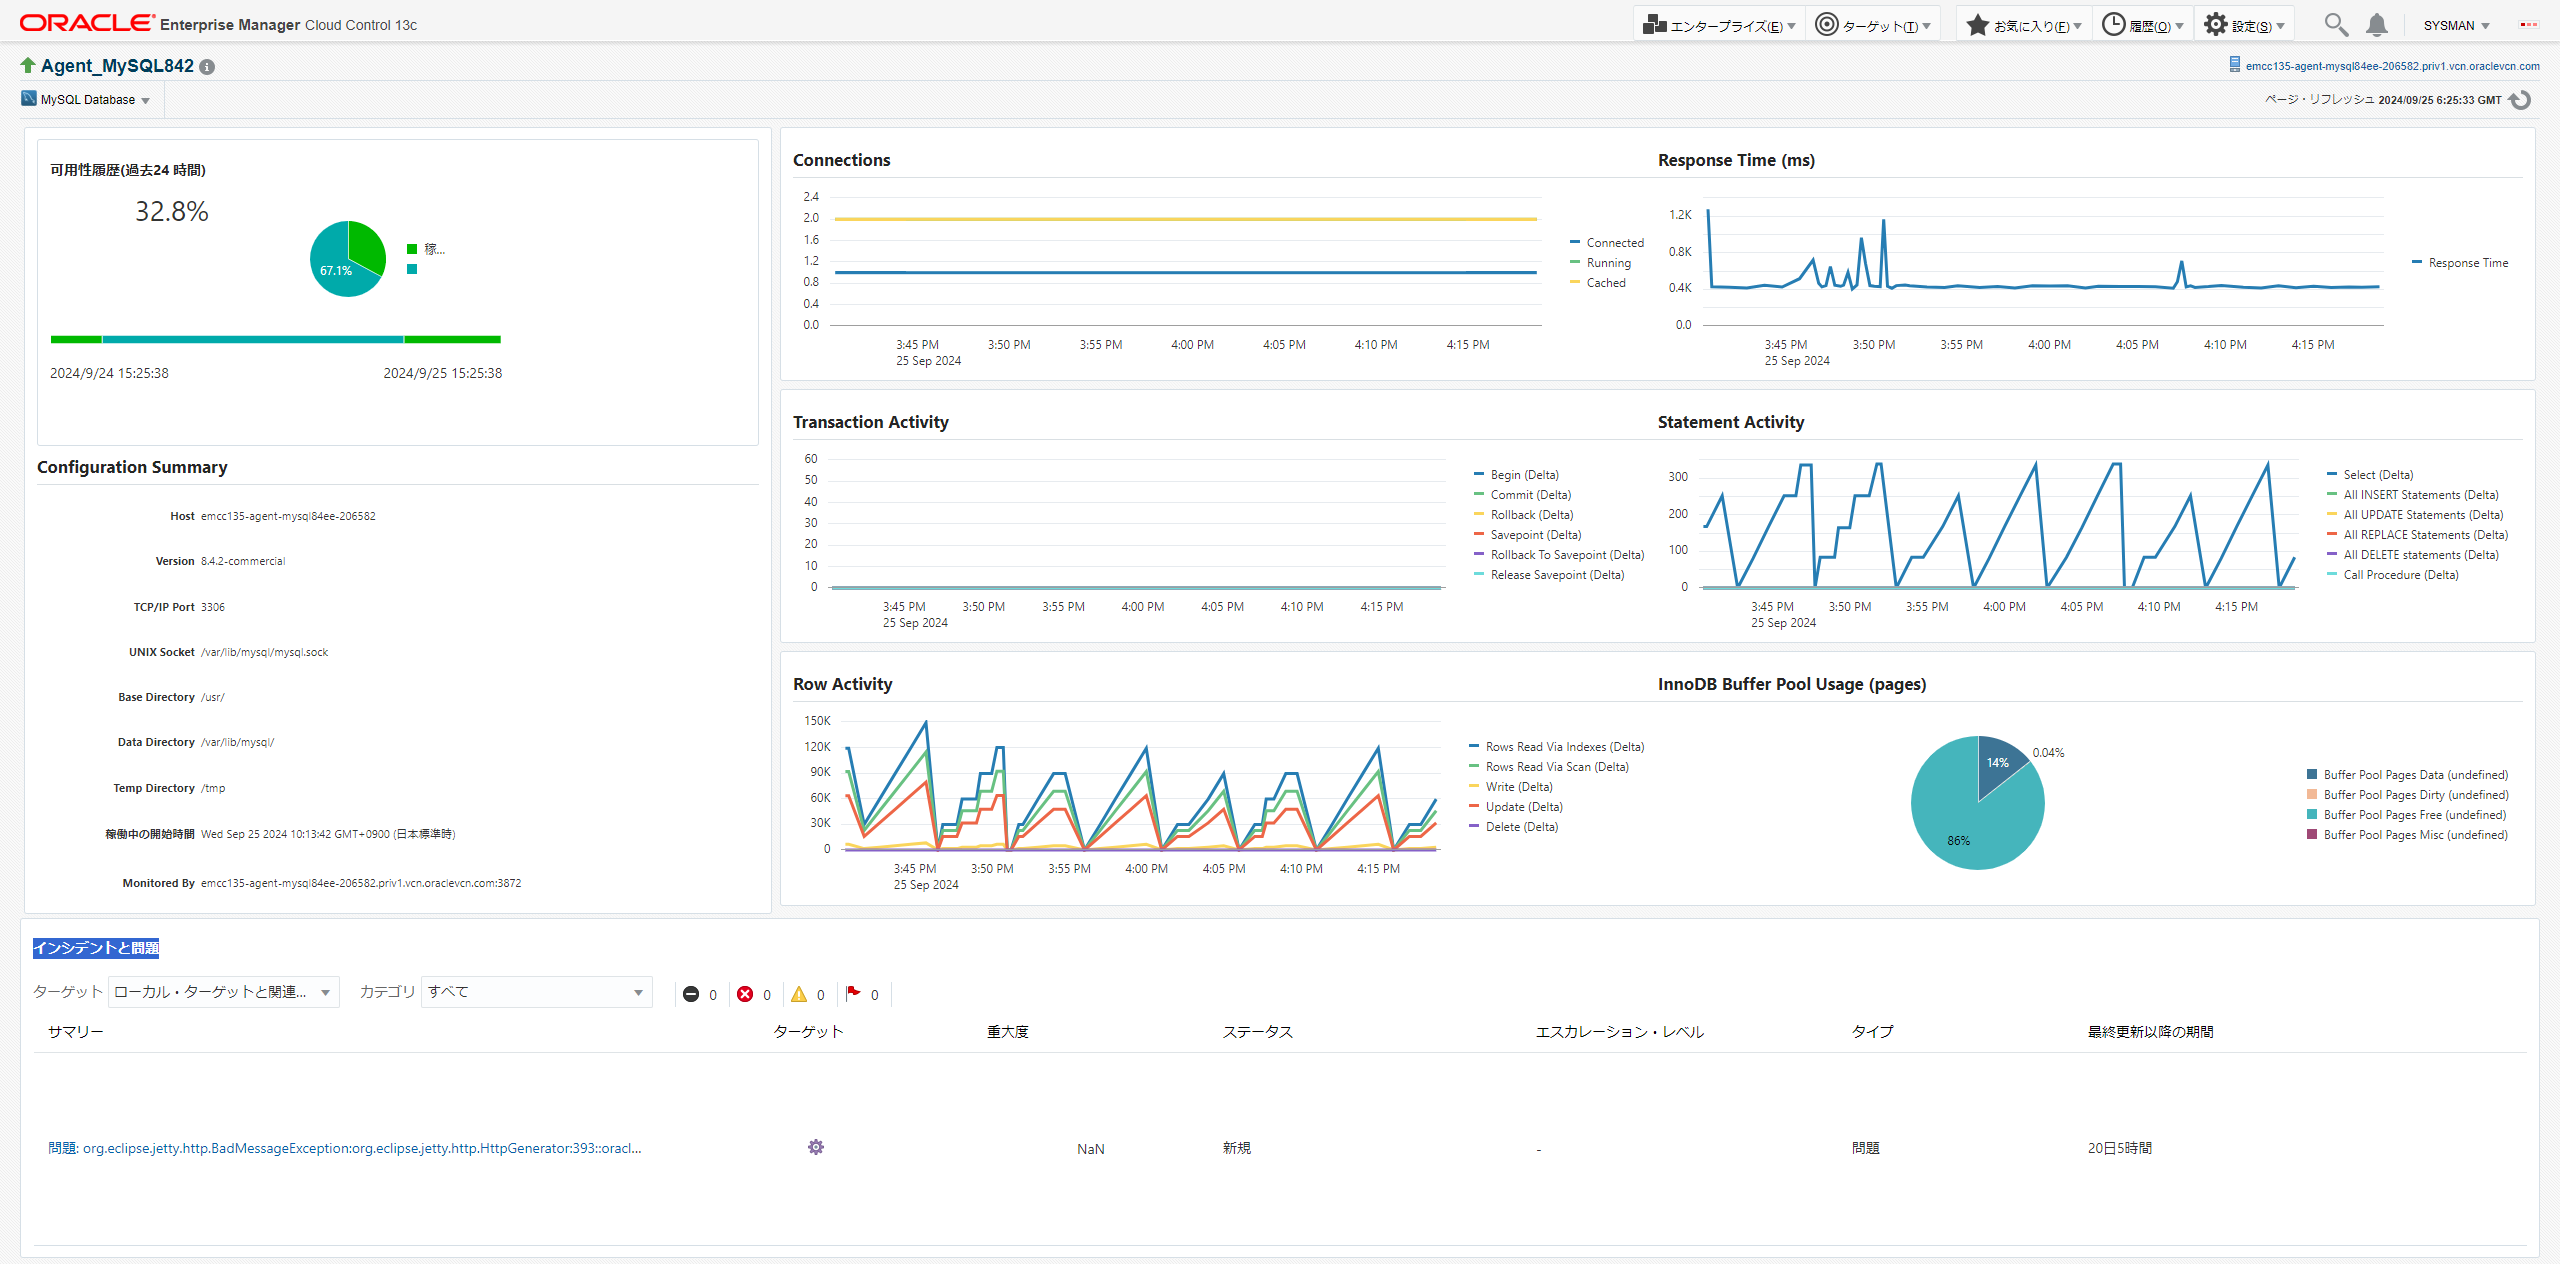Open the Setup gear menu

tap(2244, 25)
